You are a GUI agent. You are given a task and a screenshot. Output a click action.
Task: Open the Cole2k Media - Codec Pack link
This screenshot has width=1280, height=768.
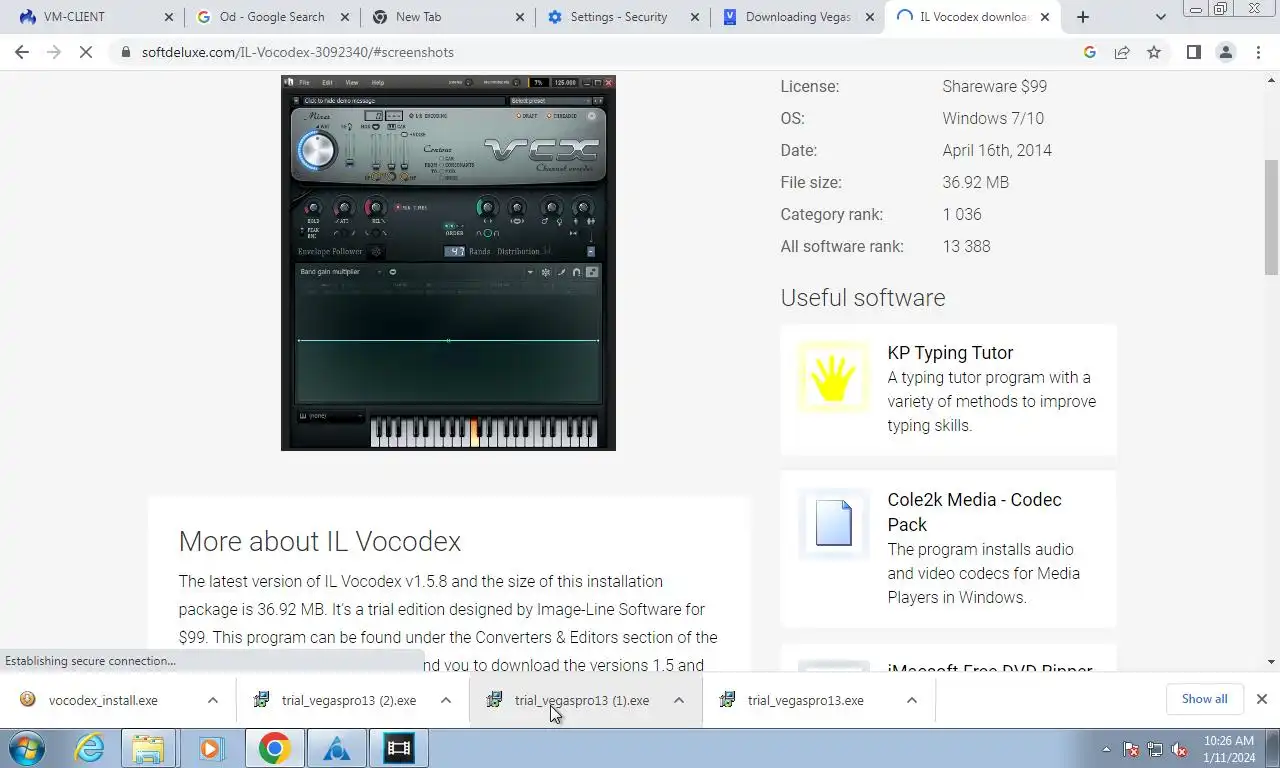tap(974, 512)
